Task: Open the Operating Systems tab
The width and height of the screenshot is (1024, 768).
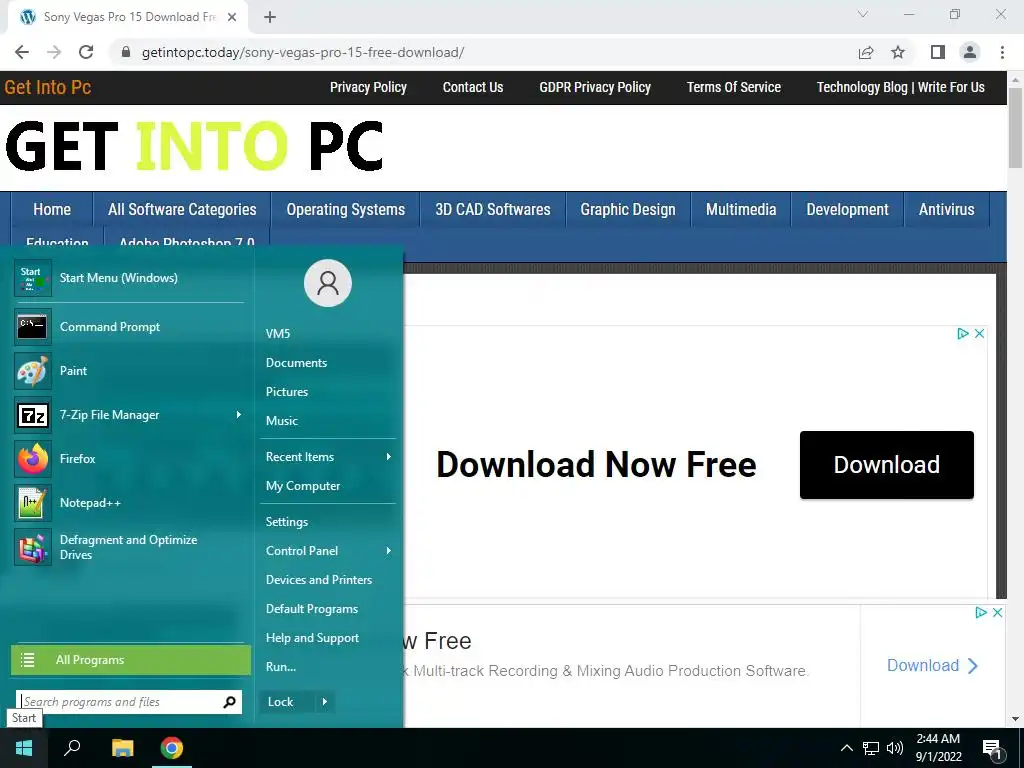Action: (345, 210)
